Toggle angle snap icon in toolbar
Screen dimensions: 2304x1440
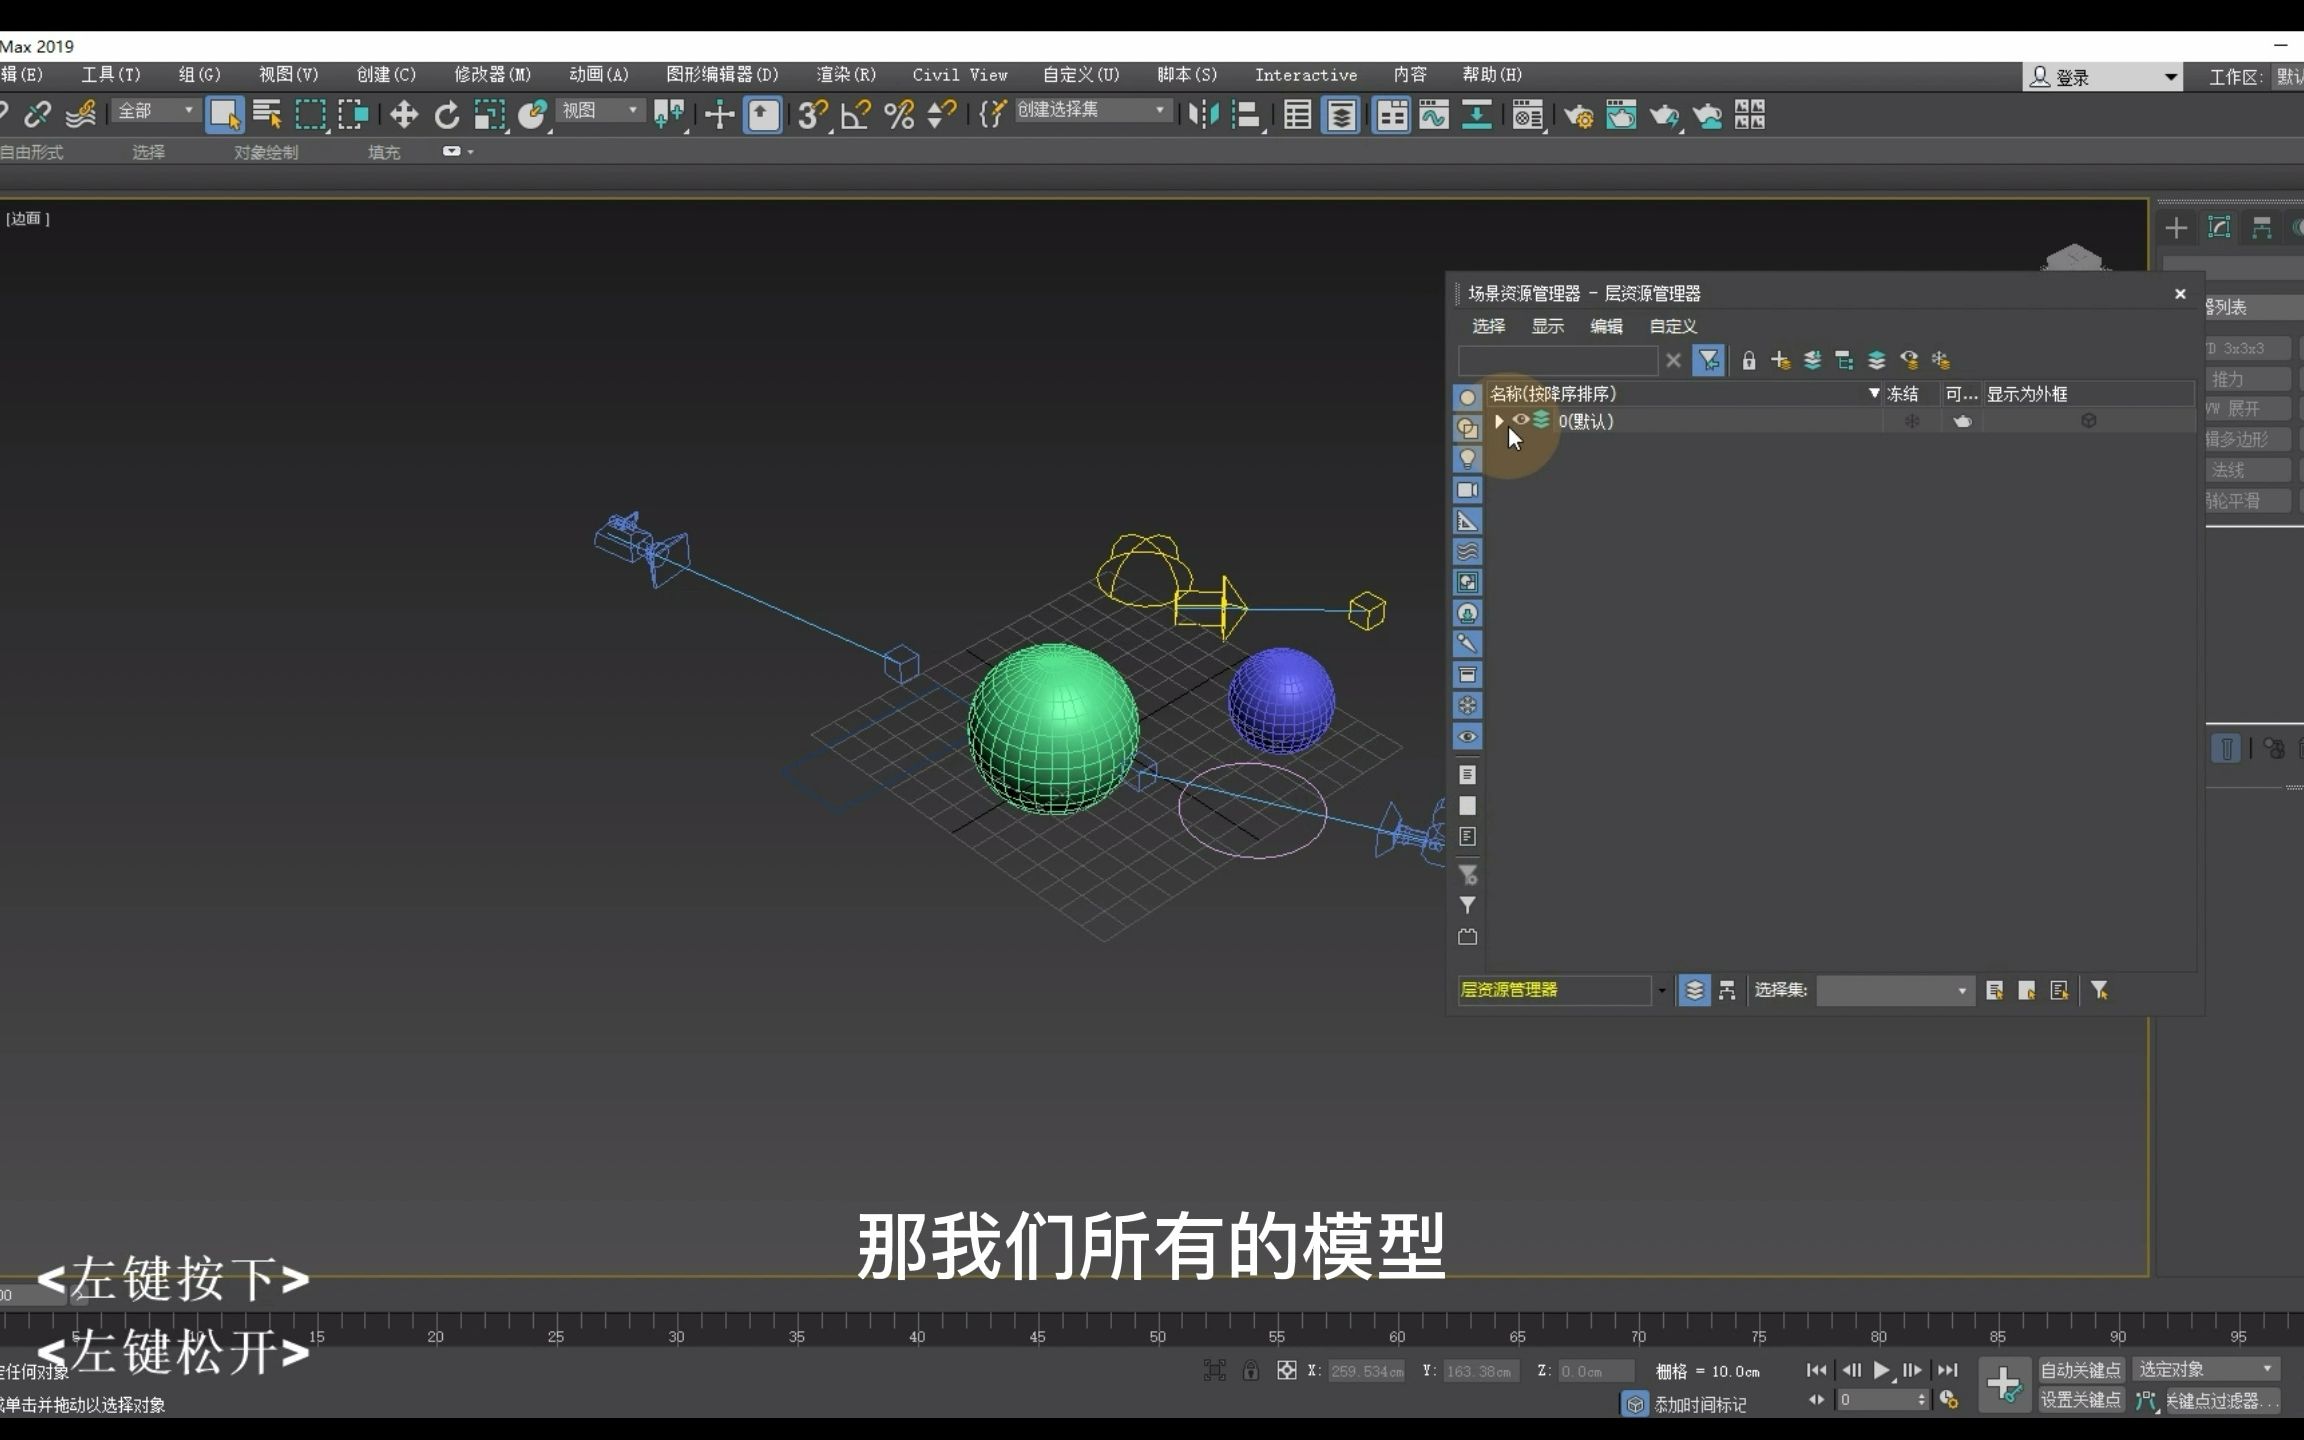pos(855,115)
